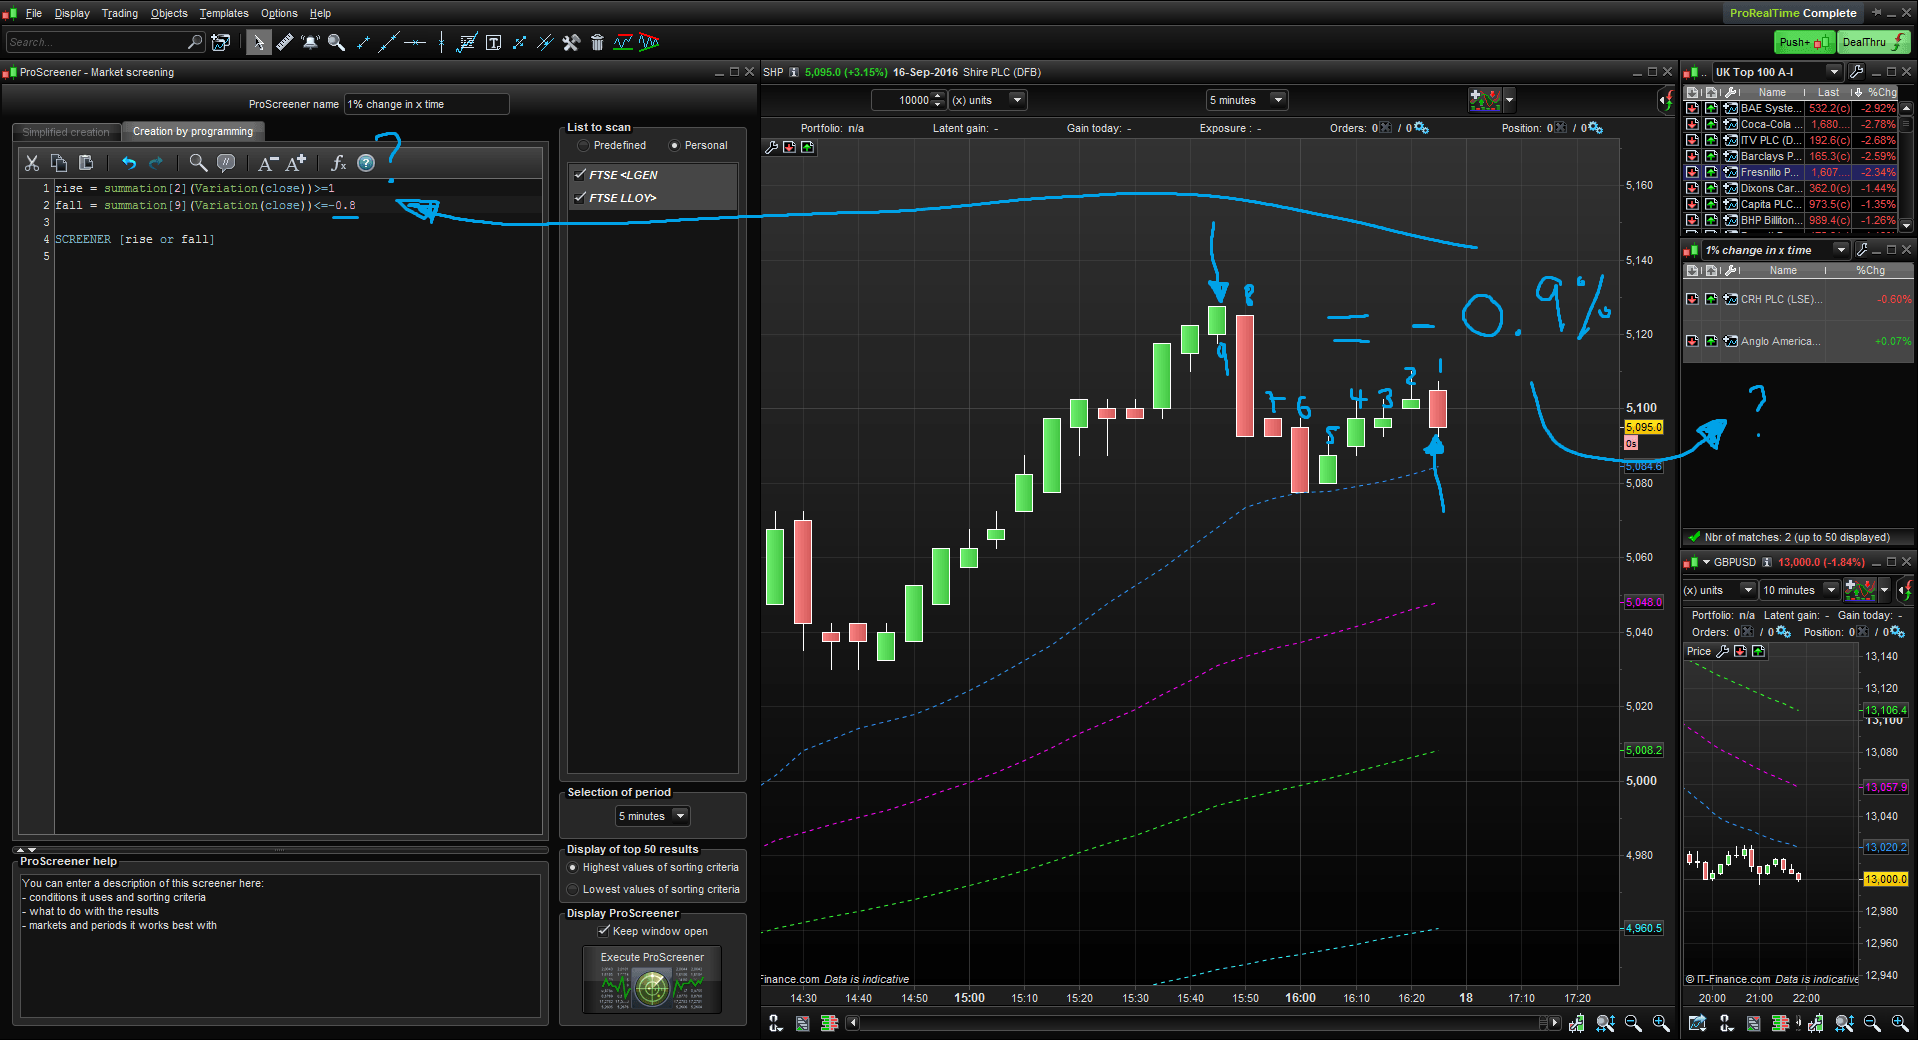Click the ProScreener name input field
Screen dimensions: 1918x1040
coord(427,104)
